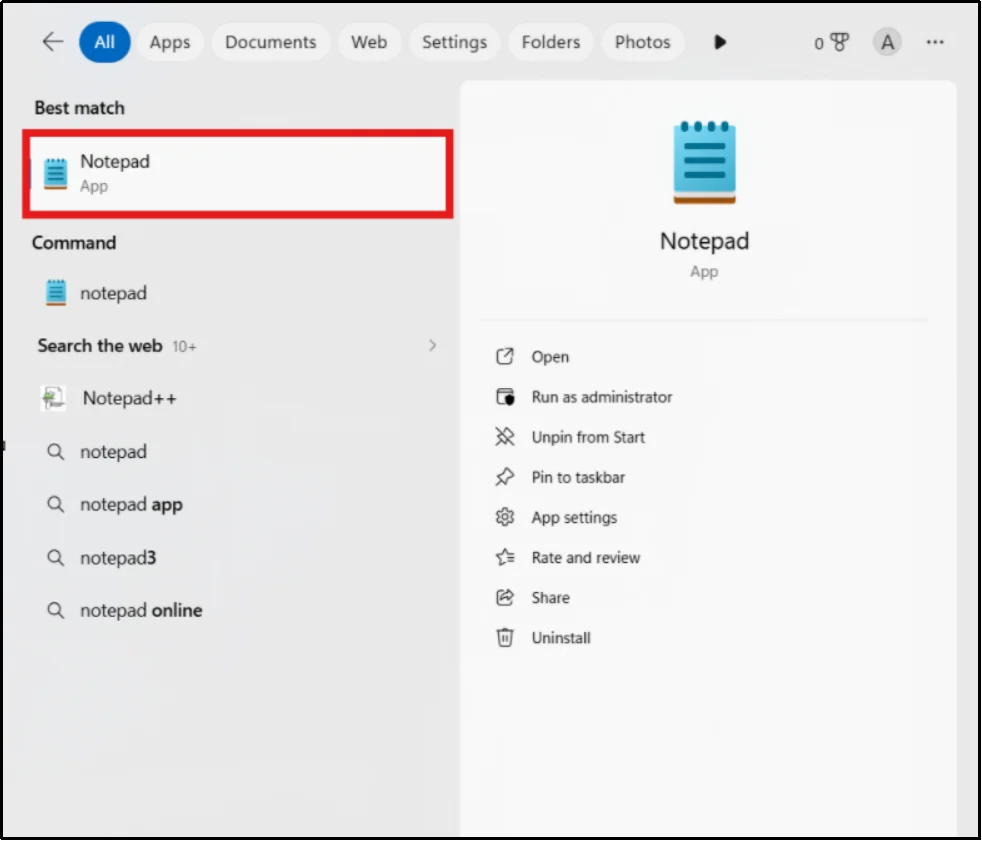
Task: Select the All filter tab
Action: pyautogui.click(x=105, y=42)
